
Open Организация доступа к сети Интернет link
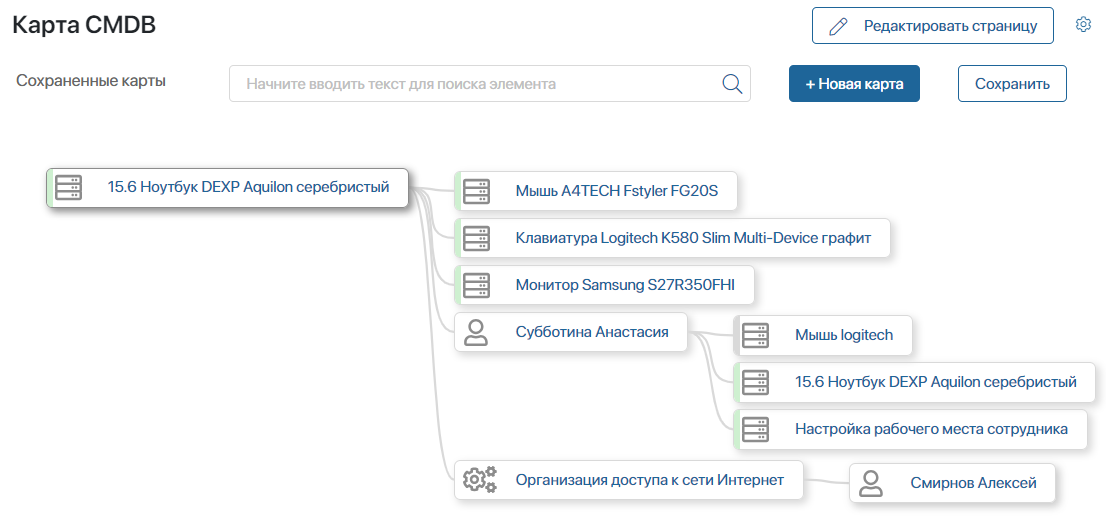point(650,480)
